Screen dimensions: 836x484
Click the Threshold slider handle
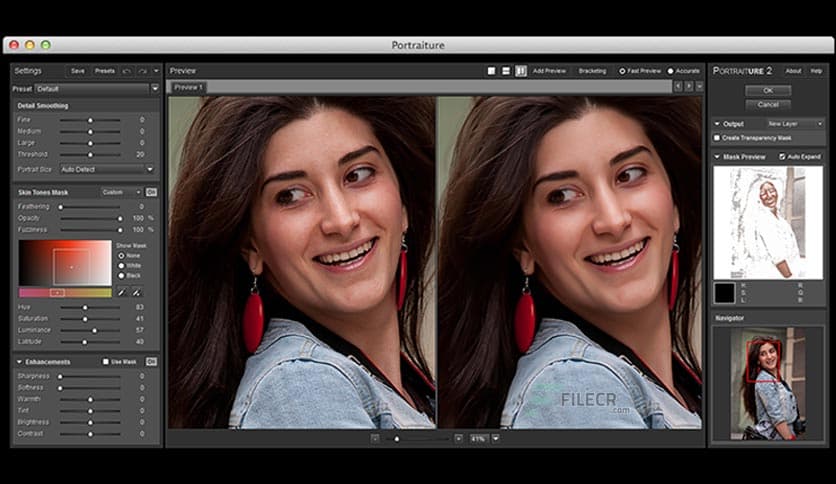click(88, 154)
